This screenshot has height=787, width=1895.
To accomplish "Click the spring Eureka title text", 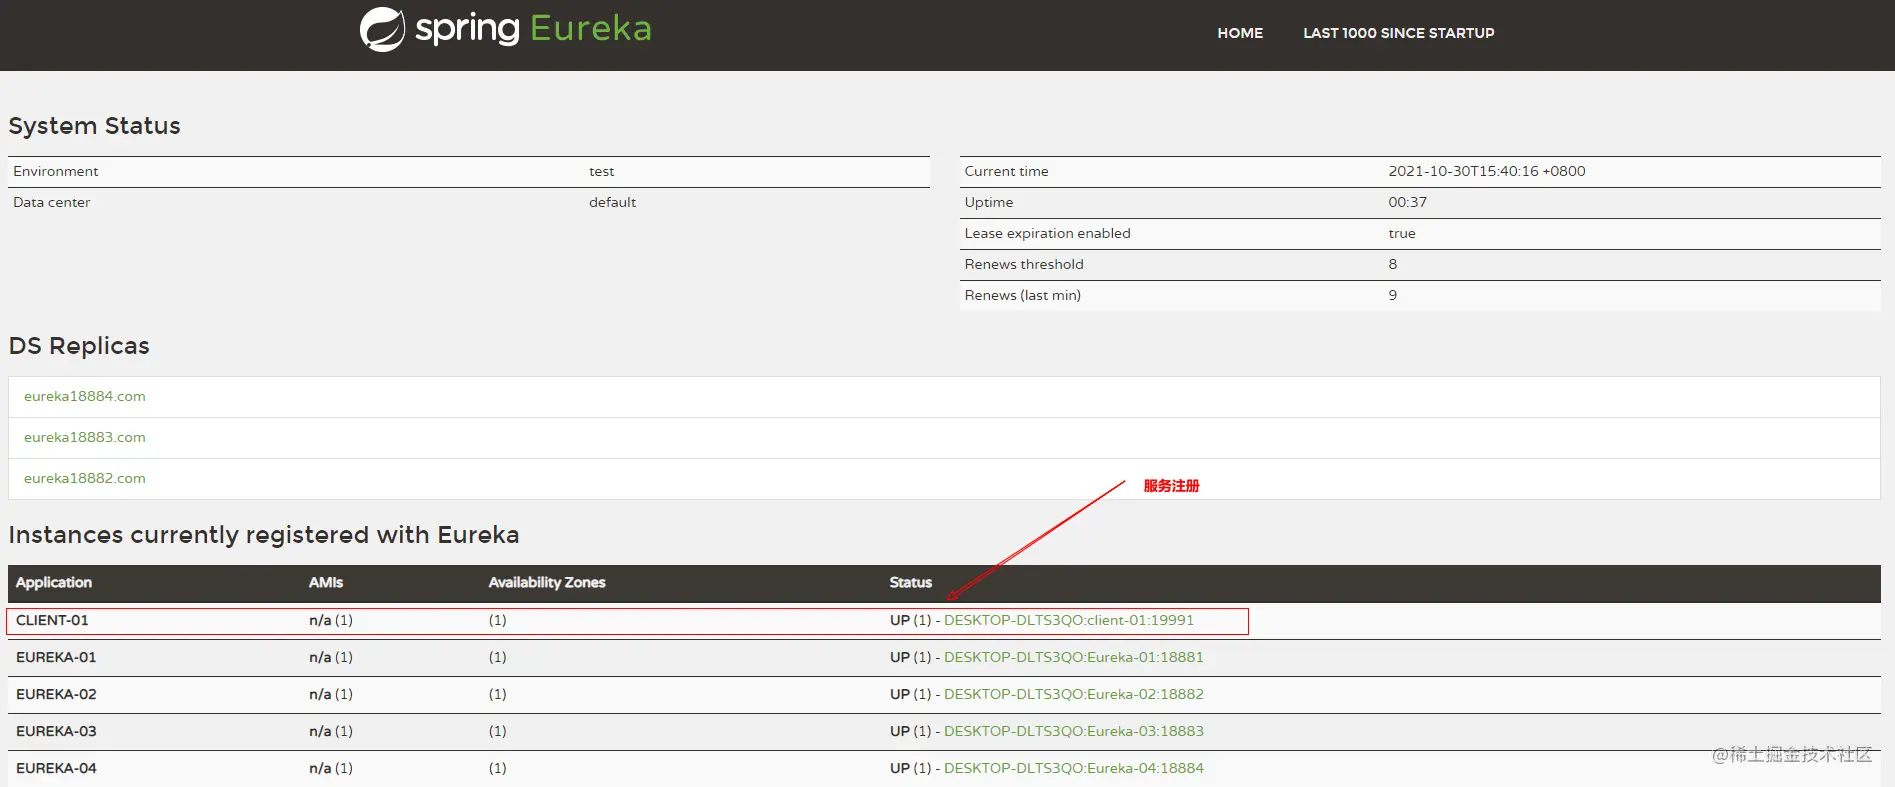I will (x=533, y=29).
